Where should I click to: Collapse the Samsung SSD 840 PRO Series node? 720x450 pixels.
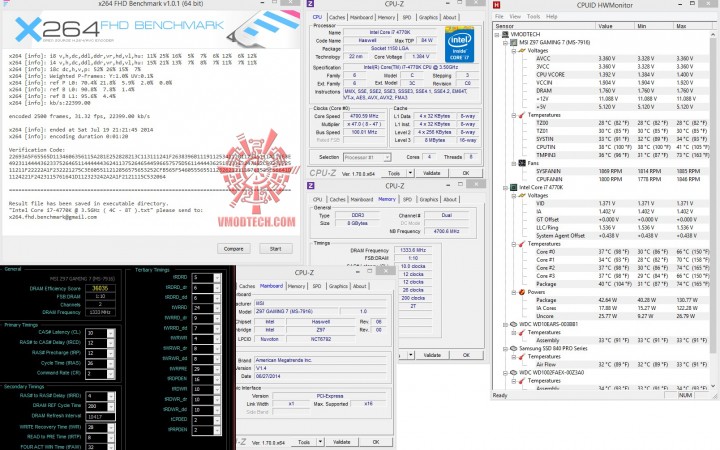[505, 349]
